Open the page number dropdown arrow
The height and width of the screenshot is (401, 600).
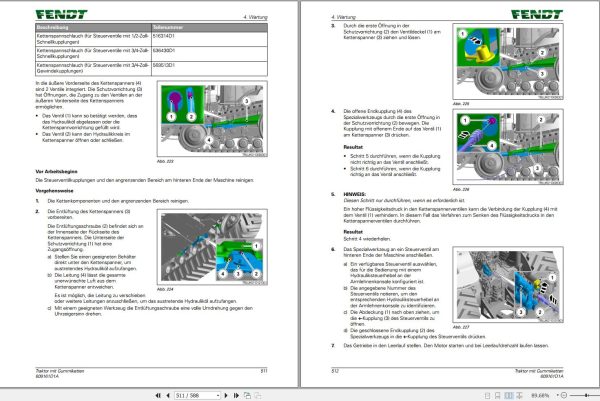[x=218, y=395]
